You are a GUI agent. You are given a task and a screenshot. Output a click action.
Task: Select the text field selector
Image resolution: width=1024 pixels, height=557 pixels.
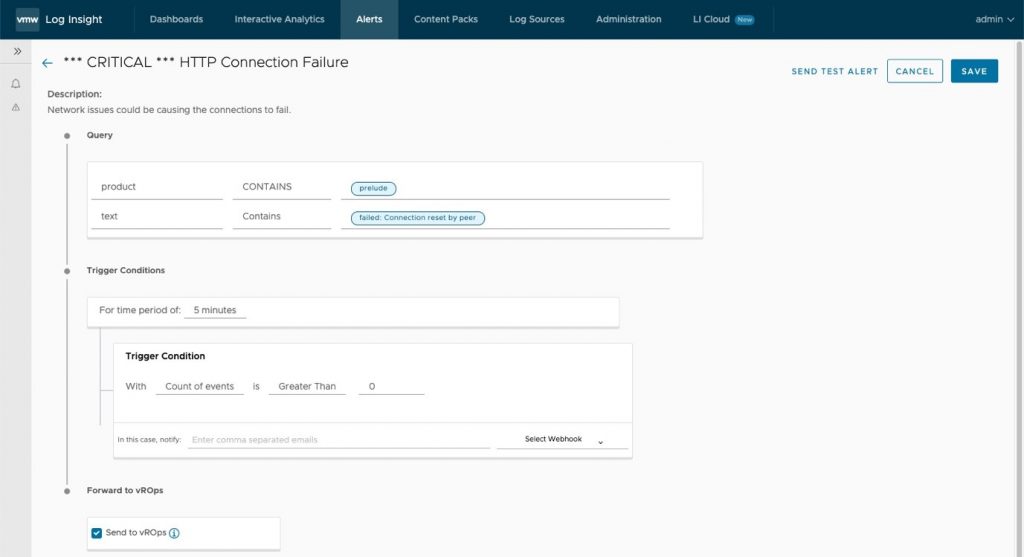(x=157, y=216)
